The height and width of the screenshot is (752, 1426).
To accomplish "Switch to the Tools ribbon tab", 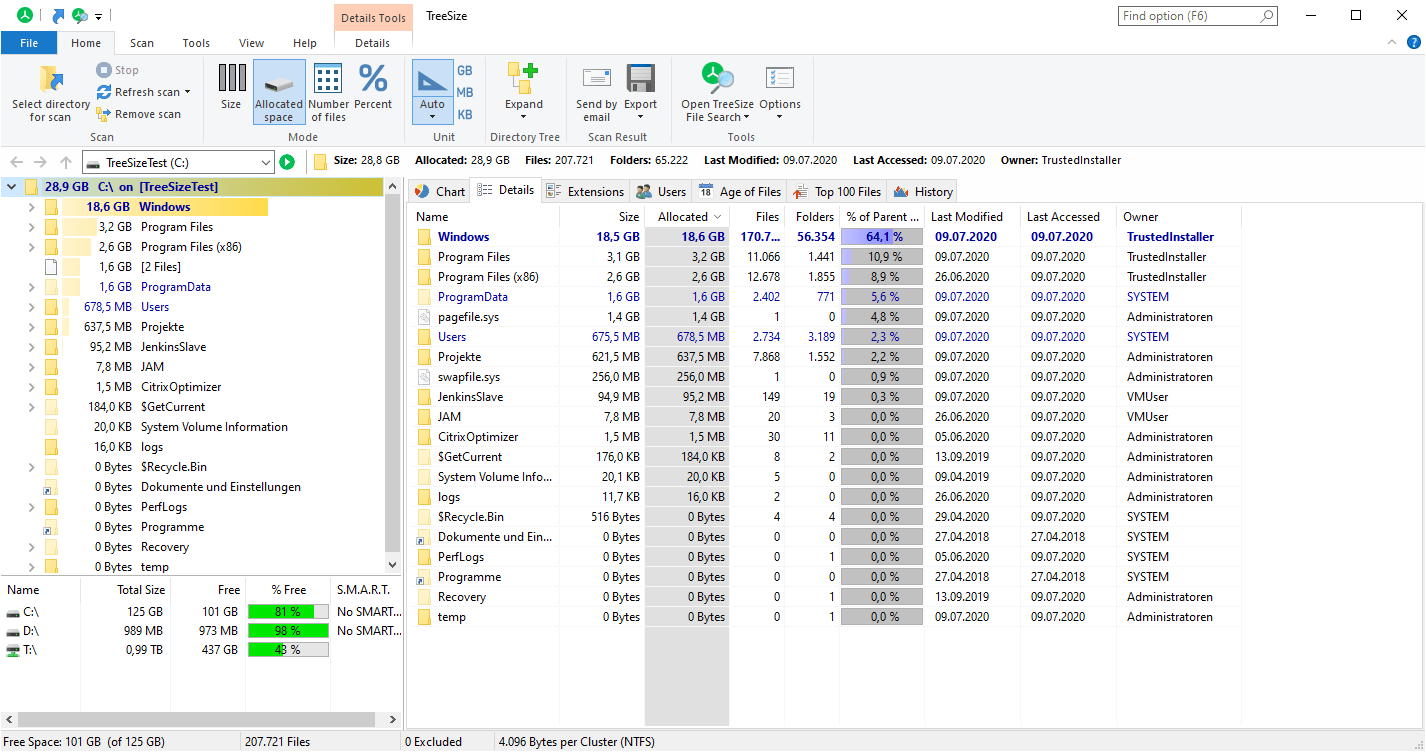I will click(196, 43).
